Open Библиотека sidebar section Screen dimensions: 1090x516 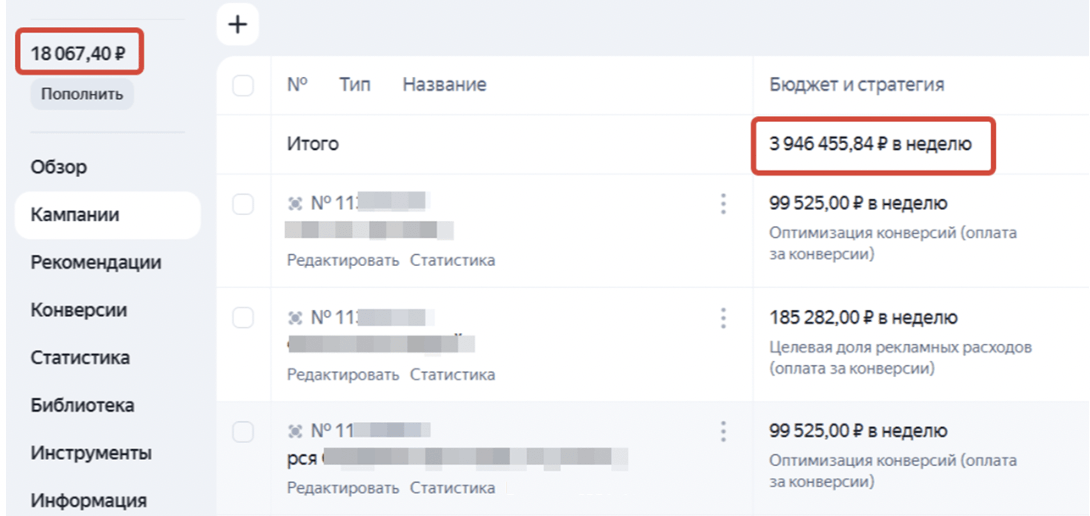83,405
